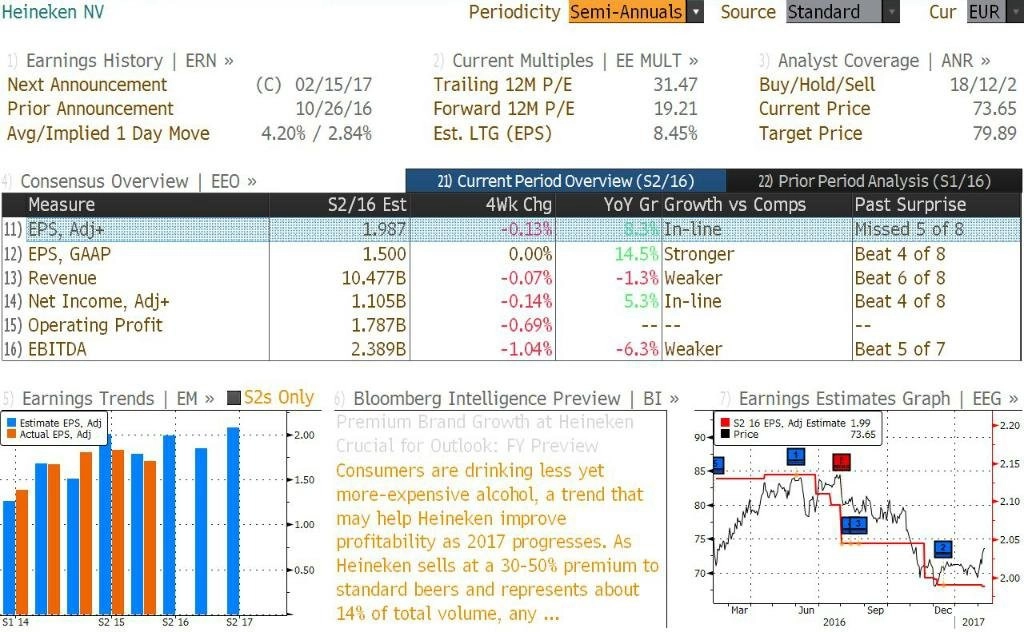
Task: Click blue marker 4 on estimates graph
Action: tap(795, 456)
